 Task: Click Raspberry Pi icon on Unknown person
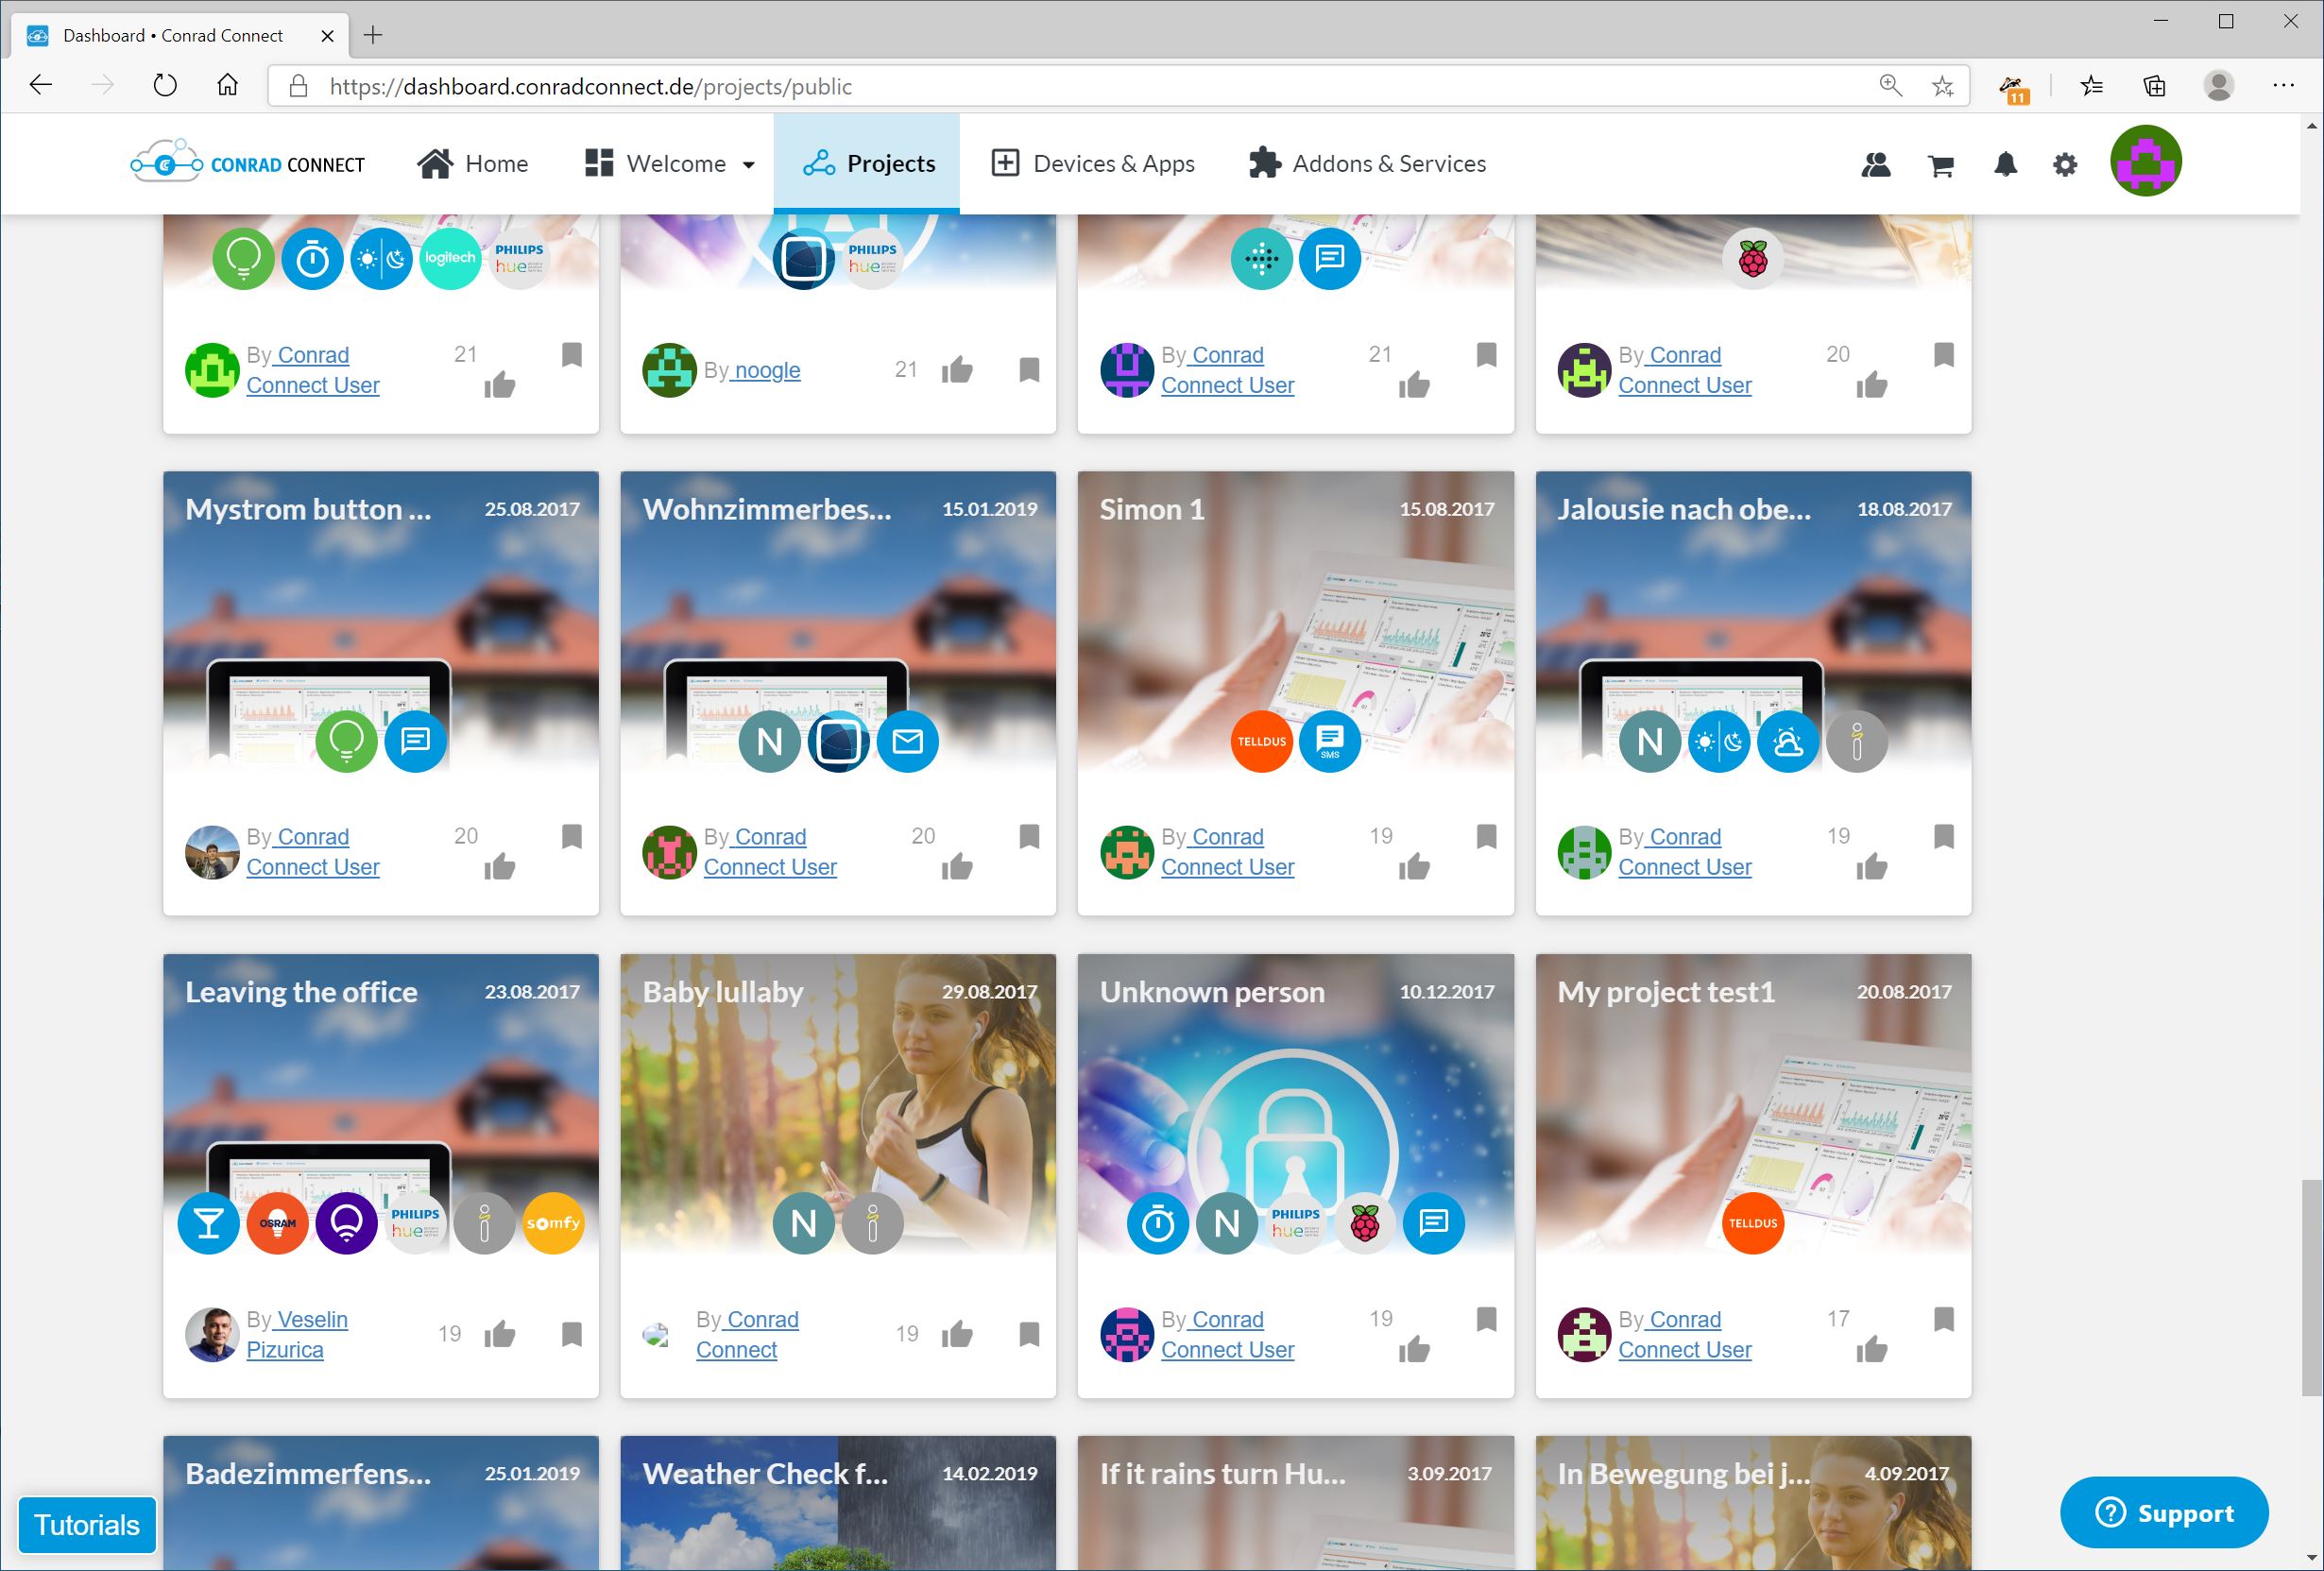tap(1364, 1223)
